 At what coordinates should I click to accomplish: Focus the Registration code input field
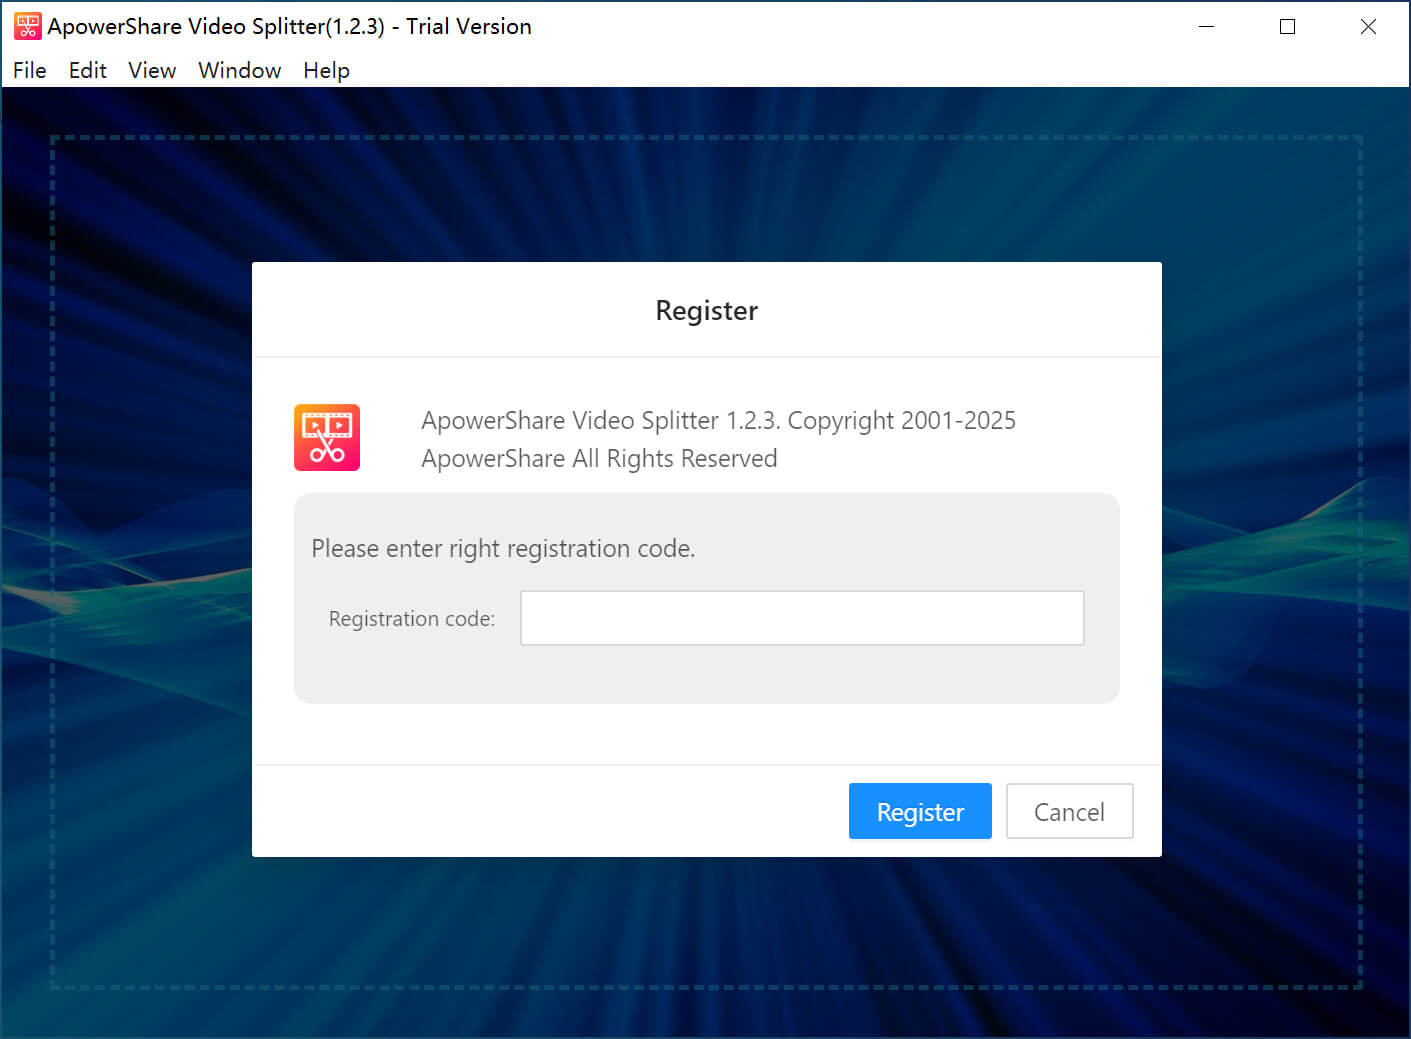(x=801, y=618)
